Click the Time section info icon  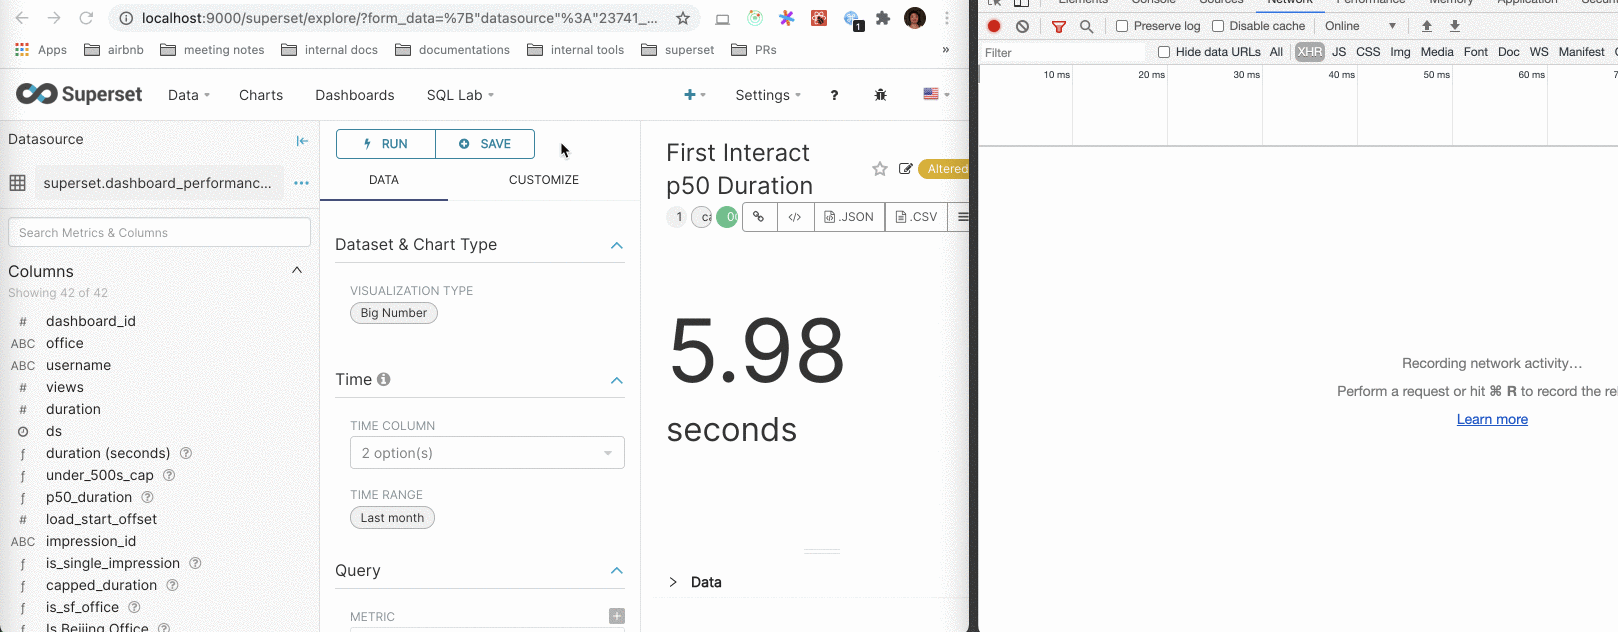(x=384, y=379)
